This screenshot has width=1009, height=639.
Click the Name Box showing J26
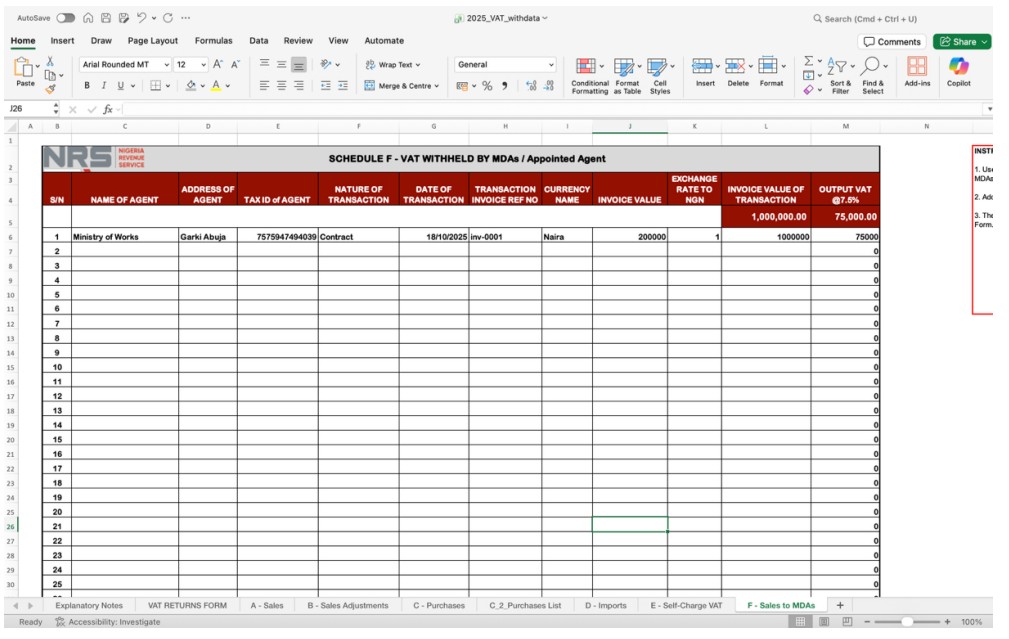coord(27,109)
